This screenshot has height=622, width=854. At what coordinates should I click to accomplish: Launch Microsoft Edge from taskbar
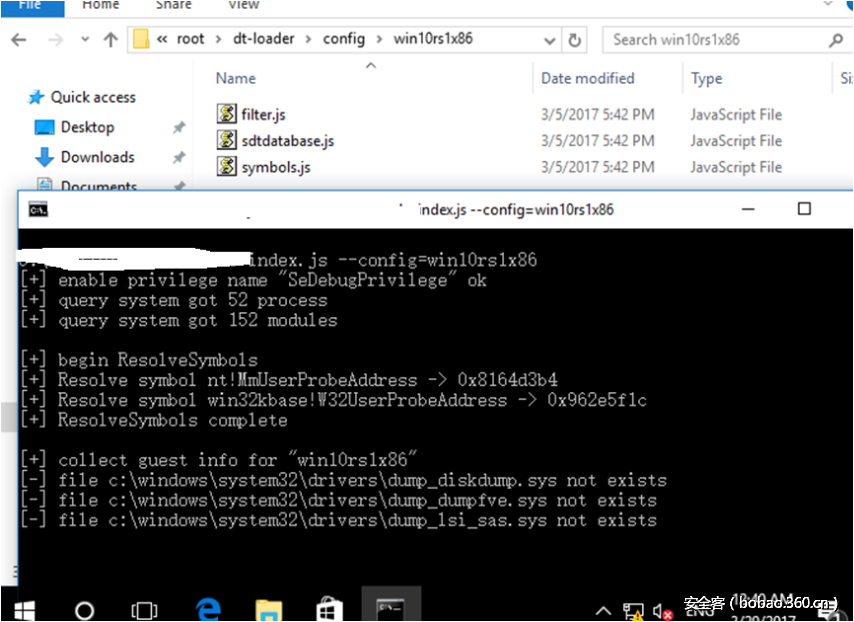(208, 609)
